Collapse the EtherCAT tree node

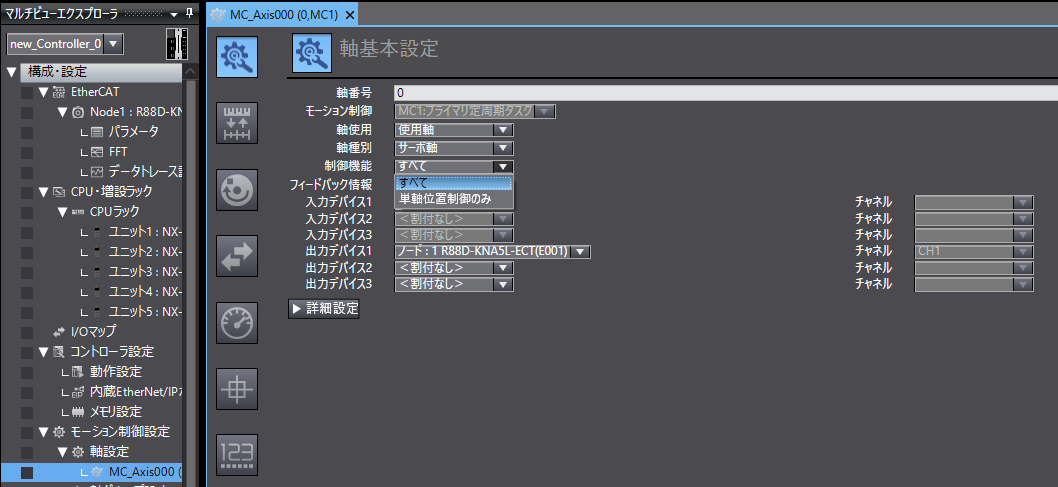coord(44,92)
